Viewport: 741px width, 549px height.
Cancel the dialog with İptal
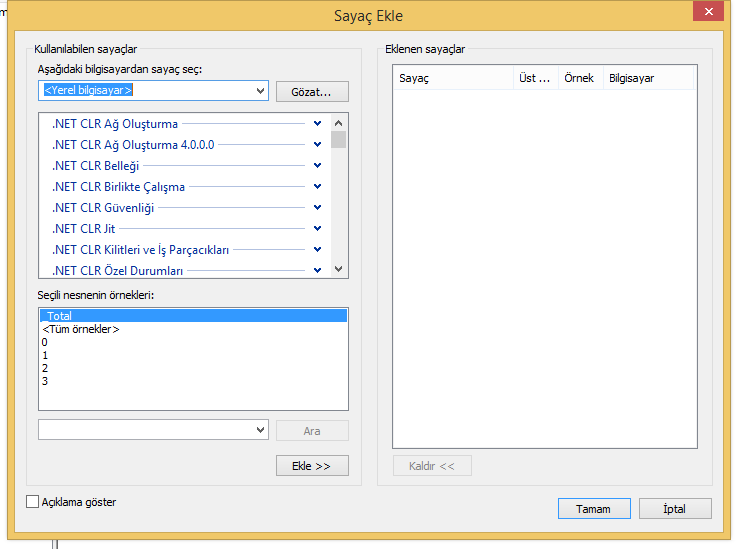pyautogui.click(x=675, y=509)
